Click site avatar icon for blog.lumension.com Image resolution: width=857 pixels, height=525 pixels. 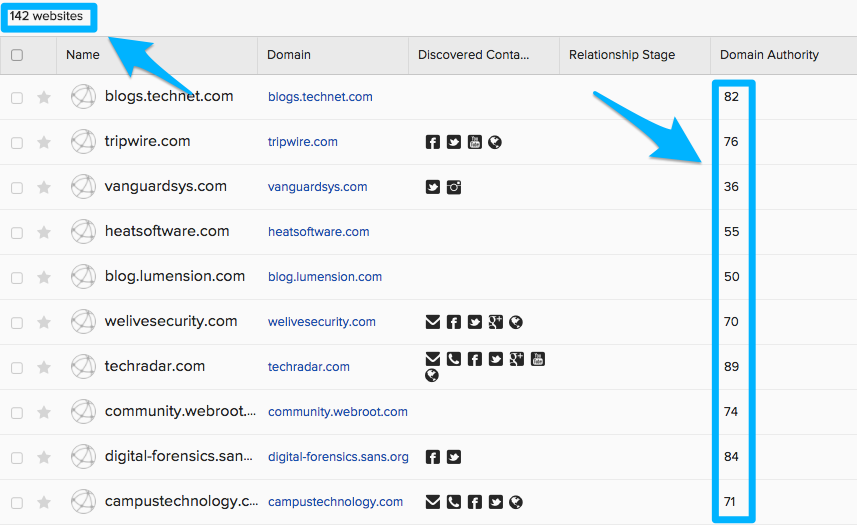83,276
